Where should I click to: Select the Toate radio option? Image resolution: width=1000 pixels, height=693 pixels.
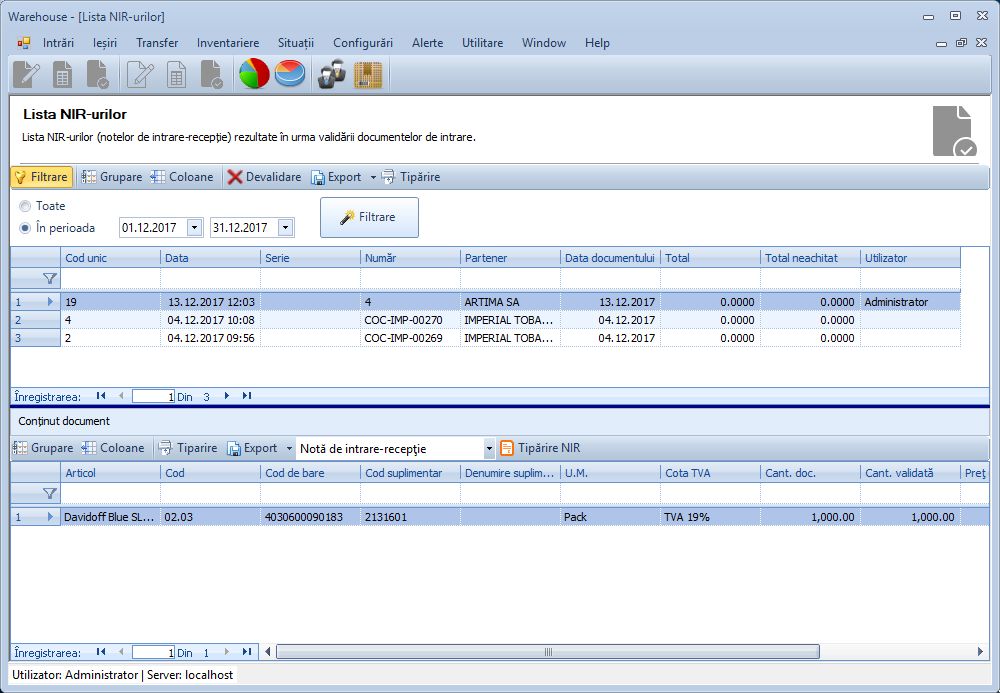point(25,206)
